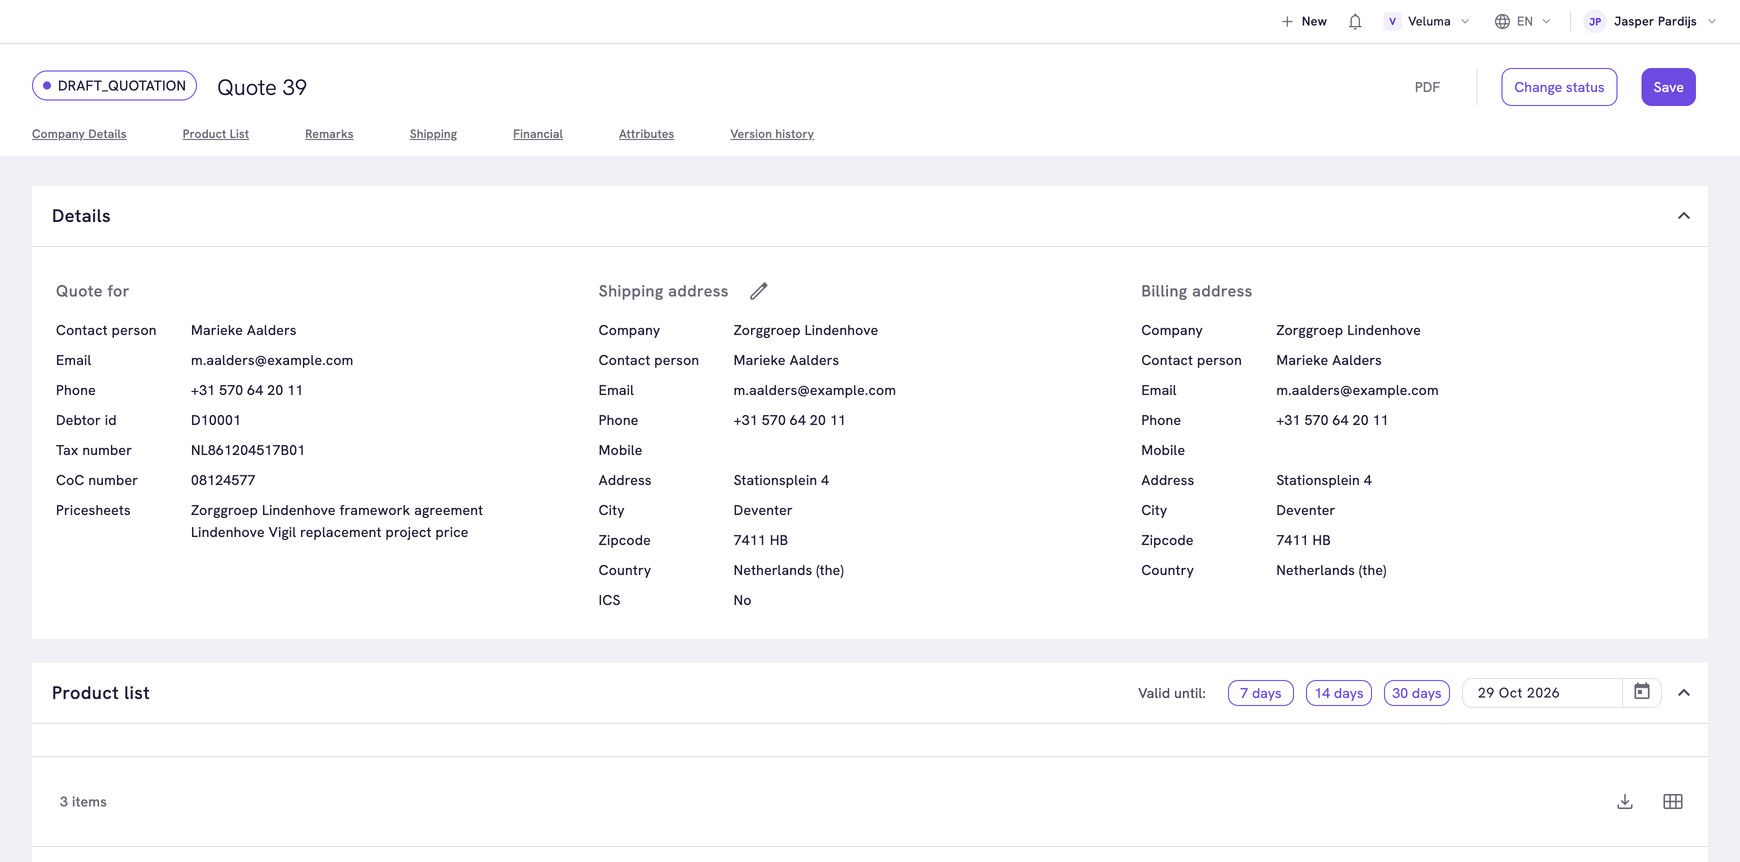The image size is (1740, 862).
Task: Open the Version history tab
Action: [x=772, y=134]
